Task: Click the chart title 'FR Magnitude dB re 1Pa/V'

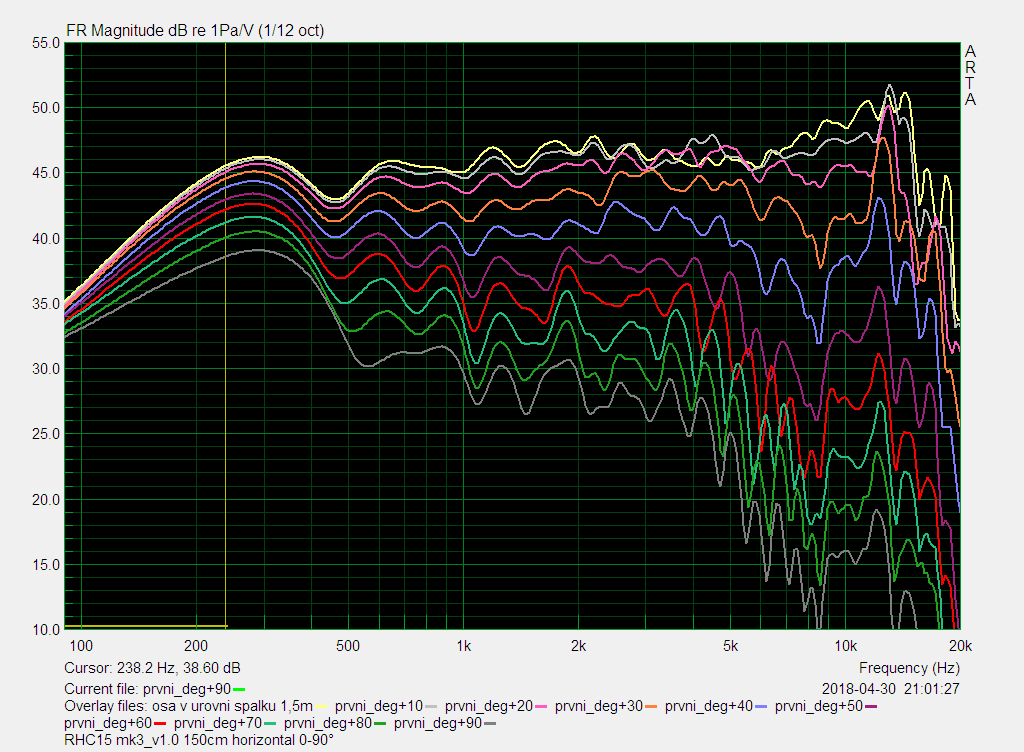Action: pyautogui.click(x=160, y=31)
